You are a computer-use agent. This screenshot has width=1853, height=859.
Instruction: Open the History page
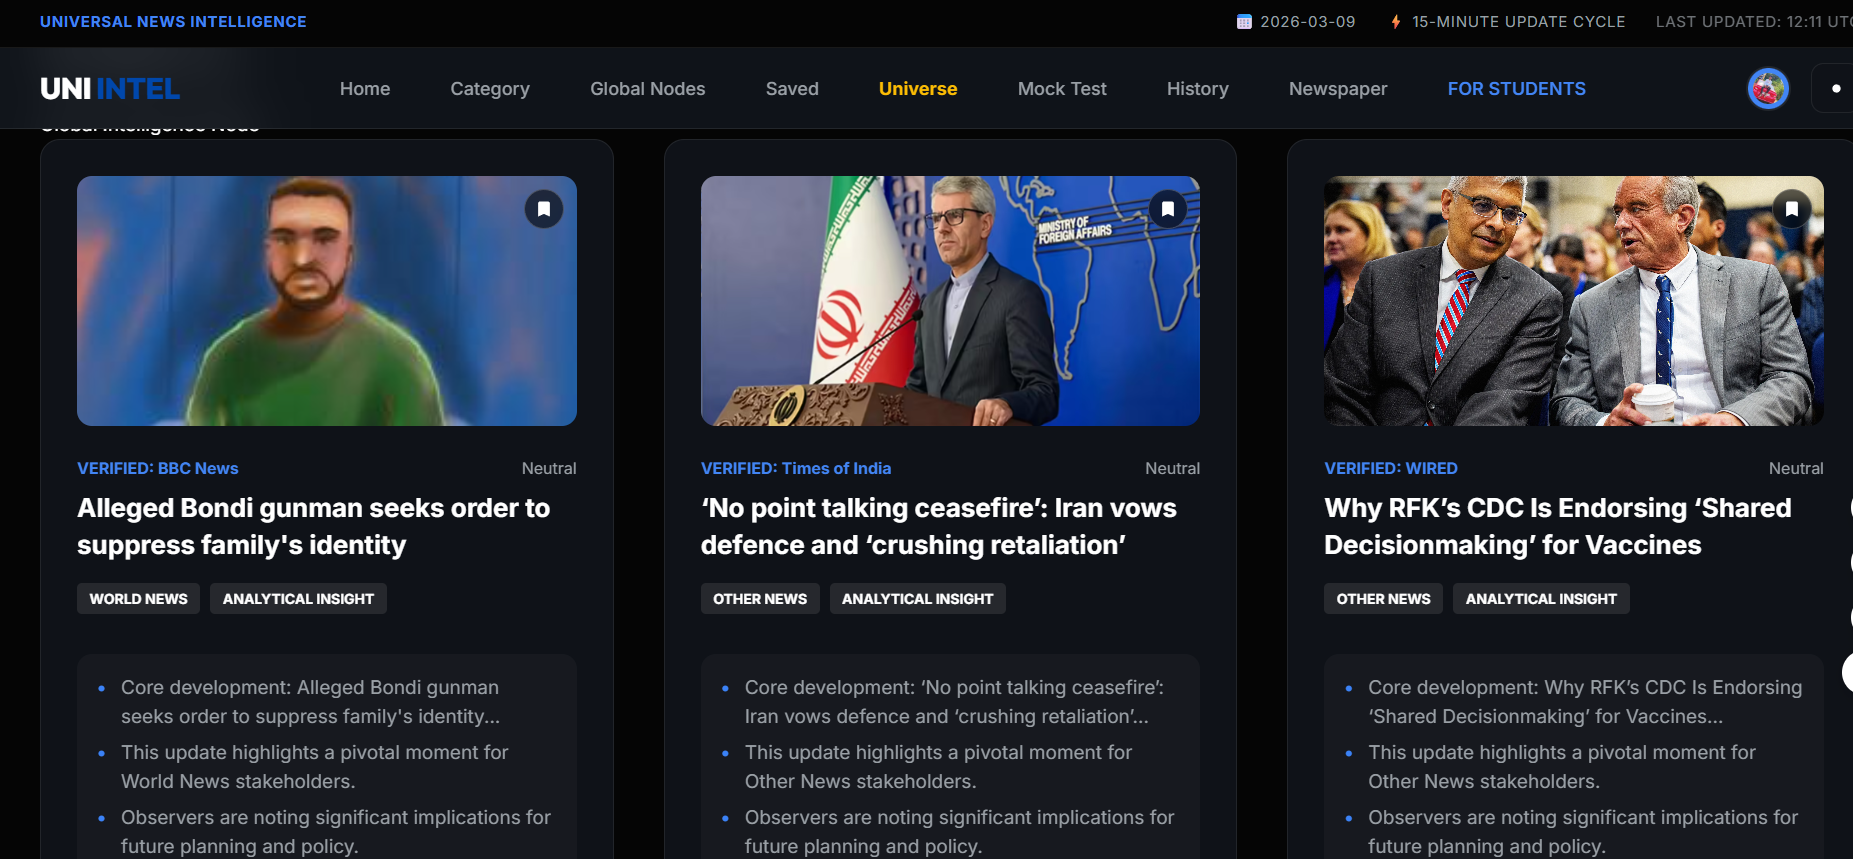tap(1198, 89)
